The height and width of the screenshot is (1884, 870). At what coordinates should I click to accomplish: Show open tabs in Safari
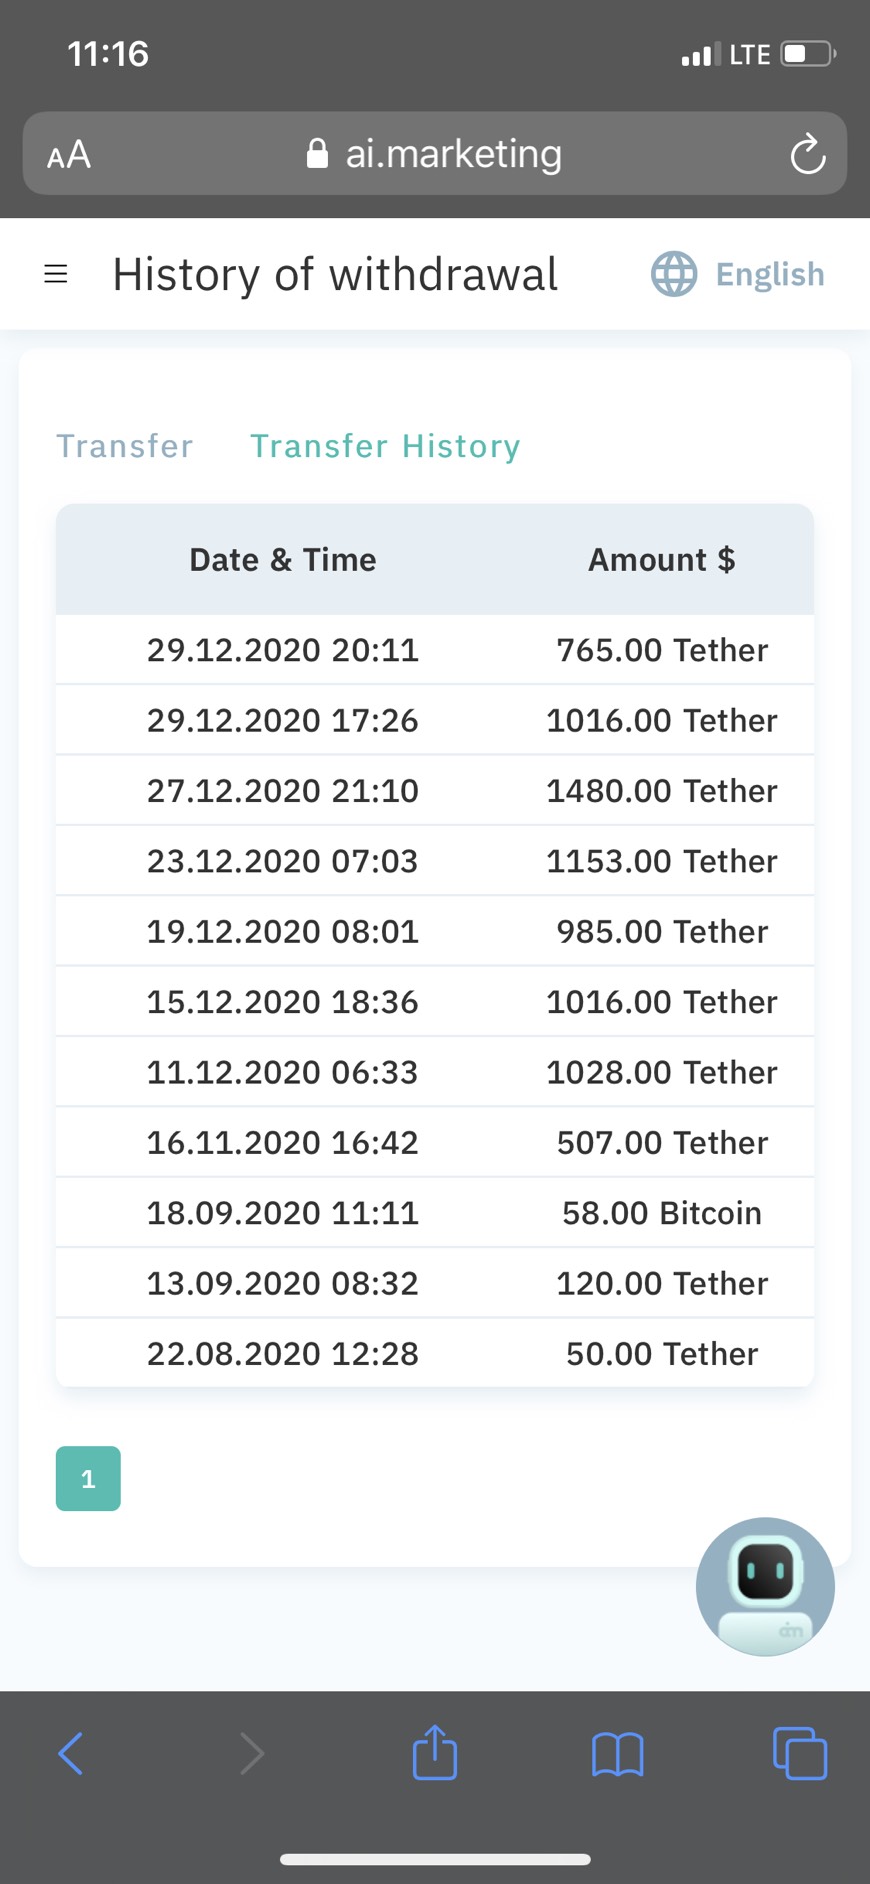(x=799, y=1754)
